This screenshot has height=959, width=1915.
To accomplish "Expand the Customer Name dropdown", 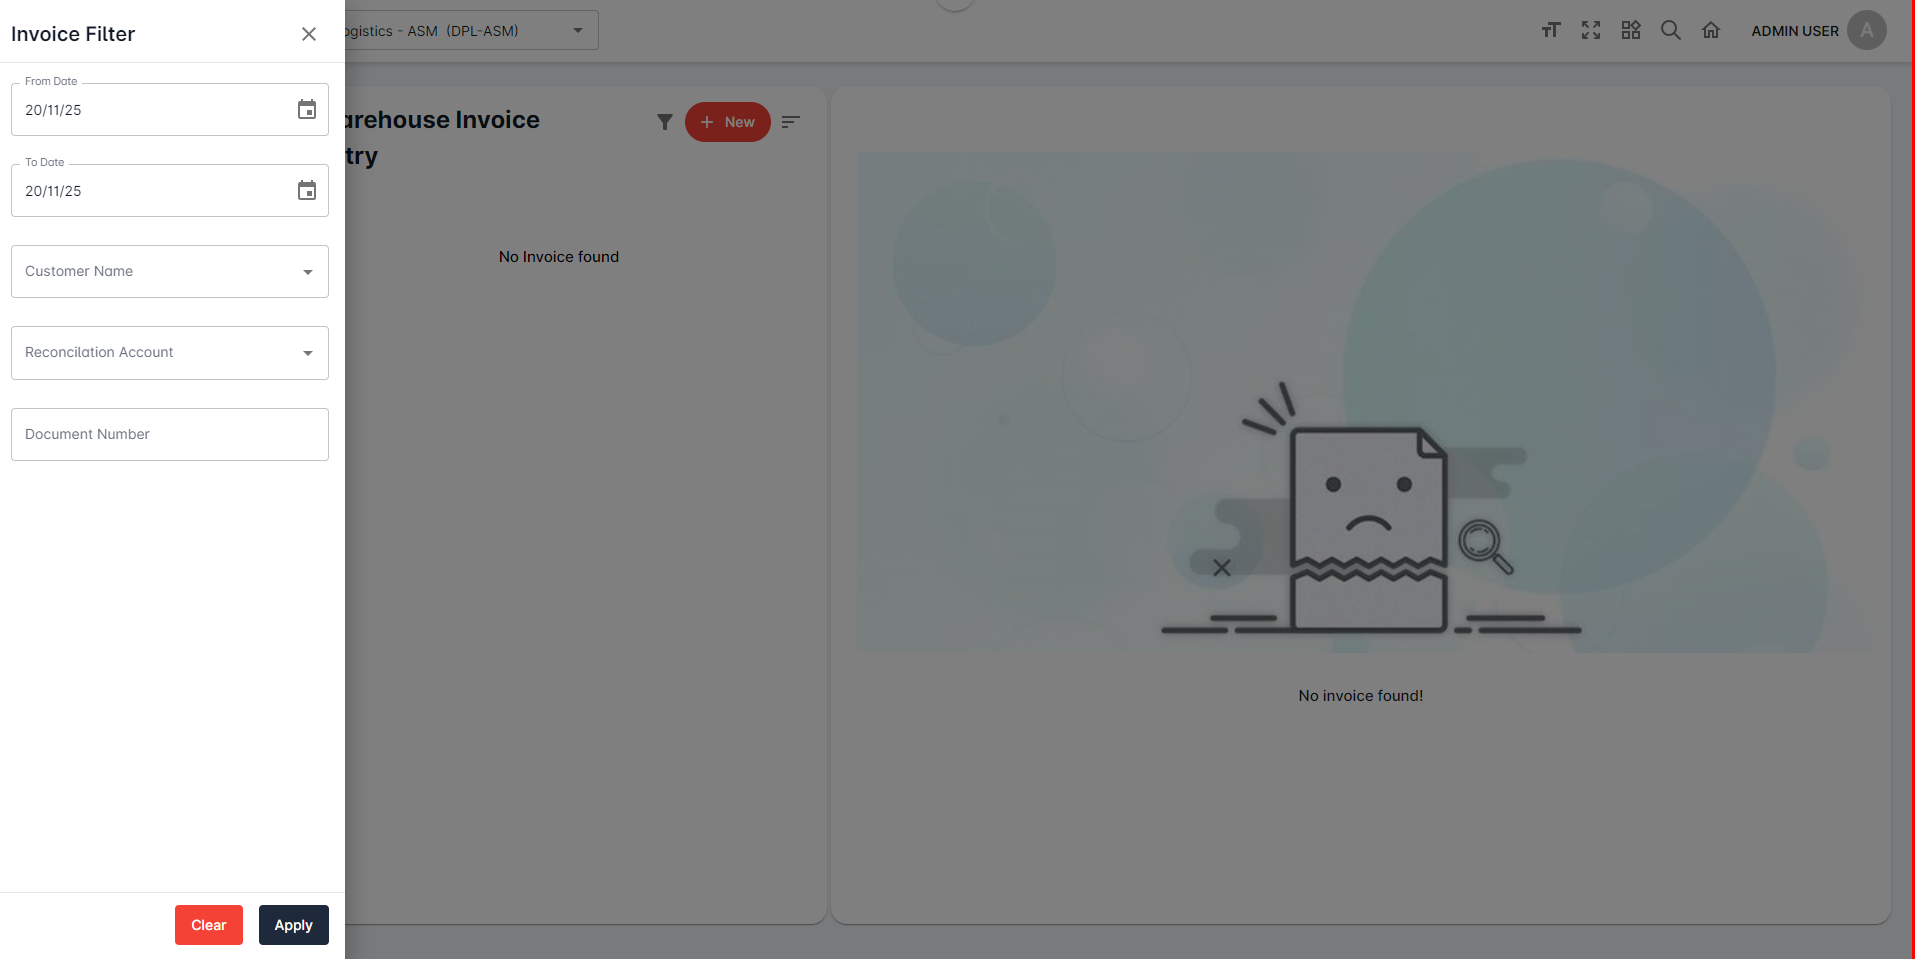I will (170, 272).
